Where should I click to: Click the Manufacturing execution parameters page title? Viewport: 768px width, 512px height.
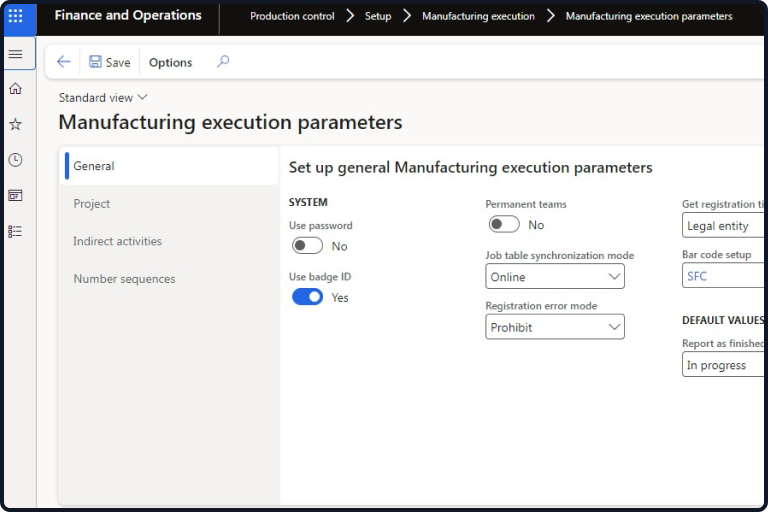(230, 122)
